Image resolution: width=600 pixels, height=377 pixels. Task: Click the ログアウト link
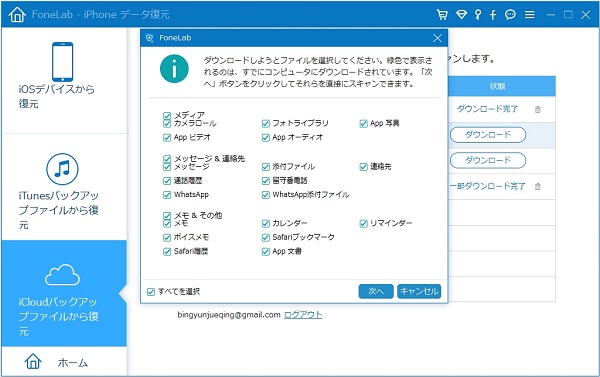(303, 315)
